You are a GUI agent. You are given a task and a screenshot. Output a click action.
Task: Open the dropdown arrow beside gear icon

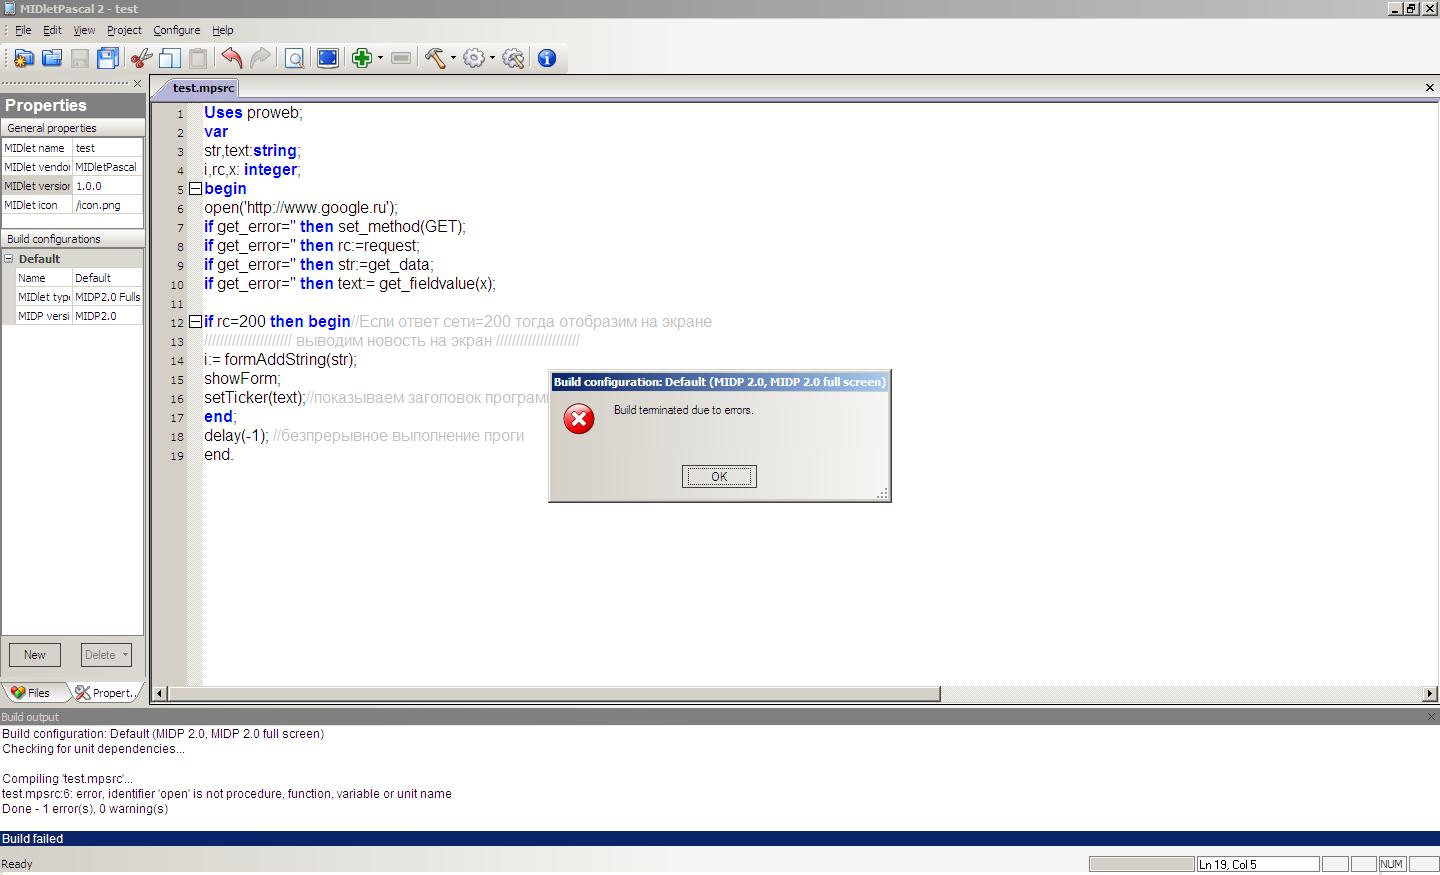coord(492,58)
